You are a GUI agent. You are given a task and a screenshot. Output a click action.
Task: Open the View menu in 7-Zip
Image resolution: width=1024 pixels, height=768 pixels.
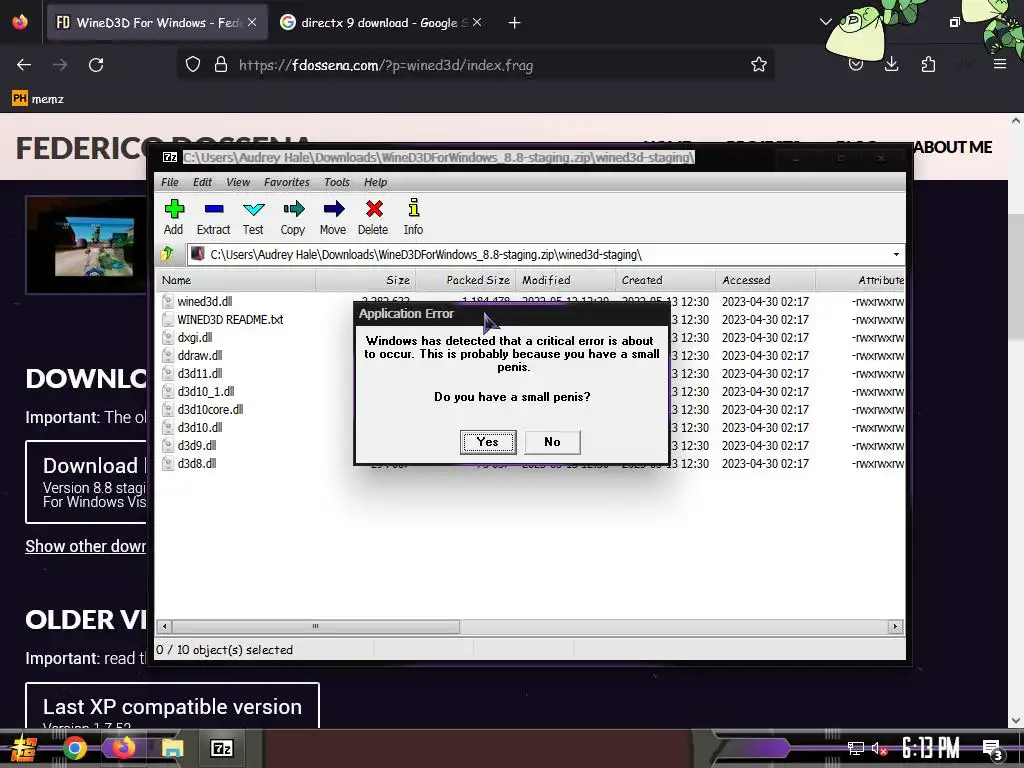[x=238, y=182]
